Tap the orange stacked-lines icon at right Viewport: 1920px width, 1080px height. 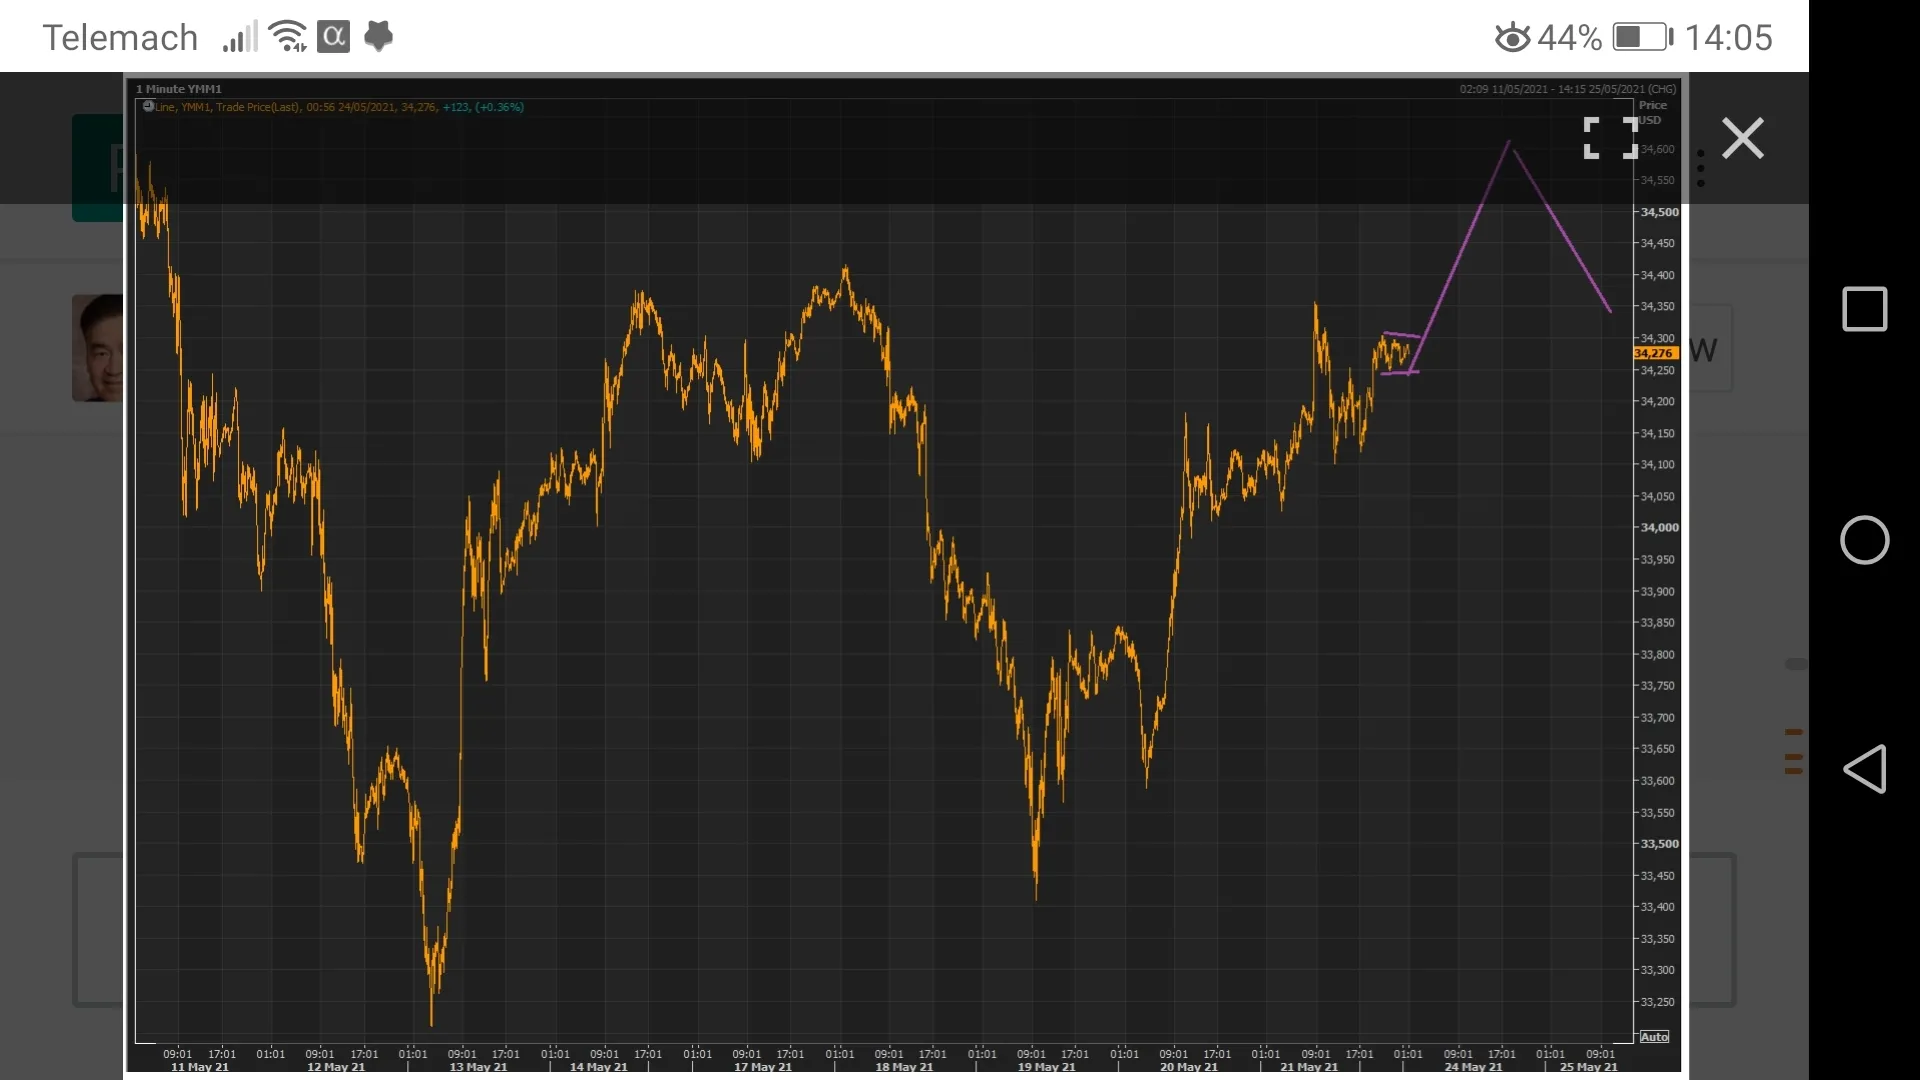[1793, 751]
